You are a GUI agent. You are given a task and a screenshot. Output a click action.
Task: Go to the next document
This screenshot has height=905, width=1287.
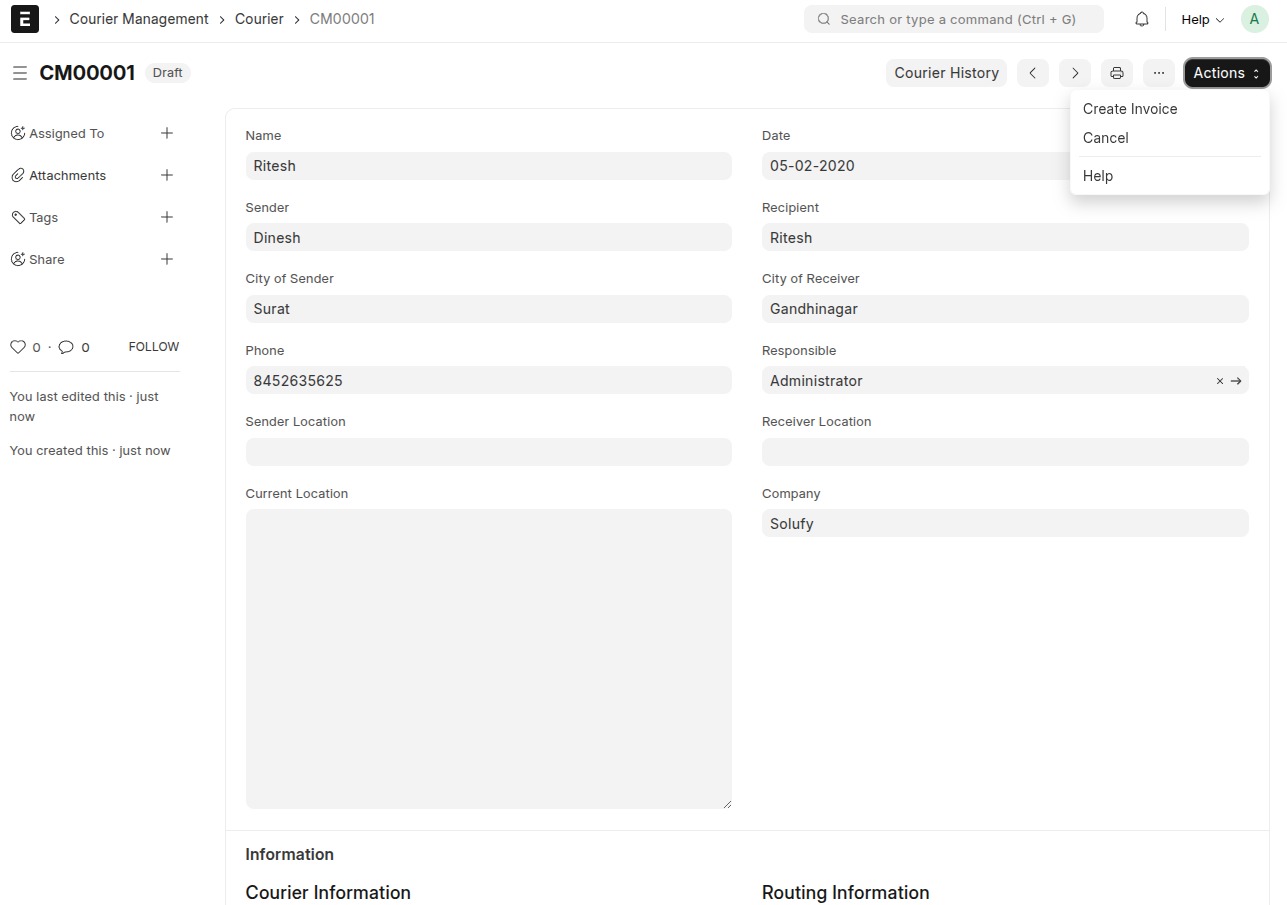(1075, 73)
